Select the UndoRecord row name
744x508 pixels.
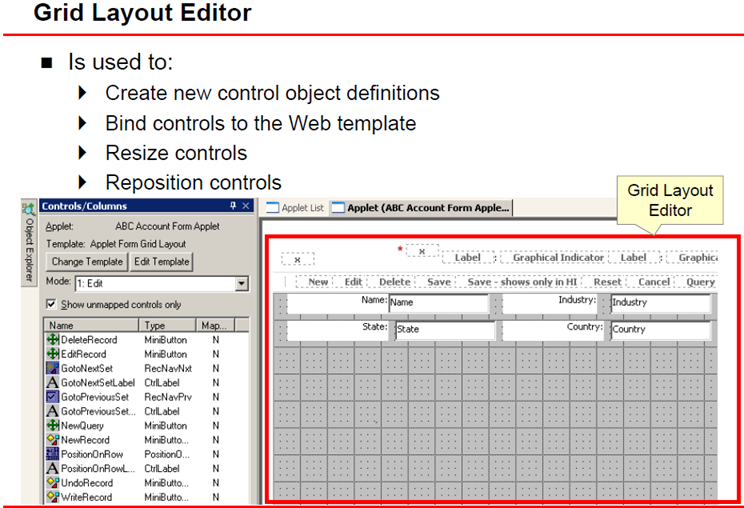[x=87, y=482]
